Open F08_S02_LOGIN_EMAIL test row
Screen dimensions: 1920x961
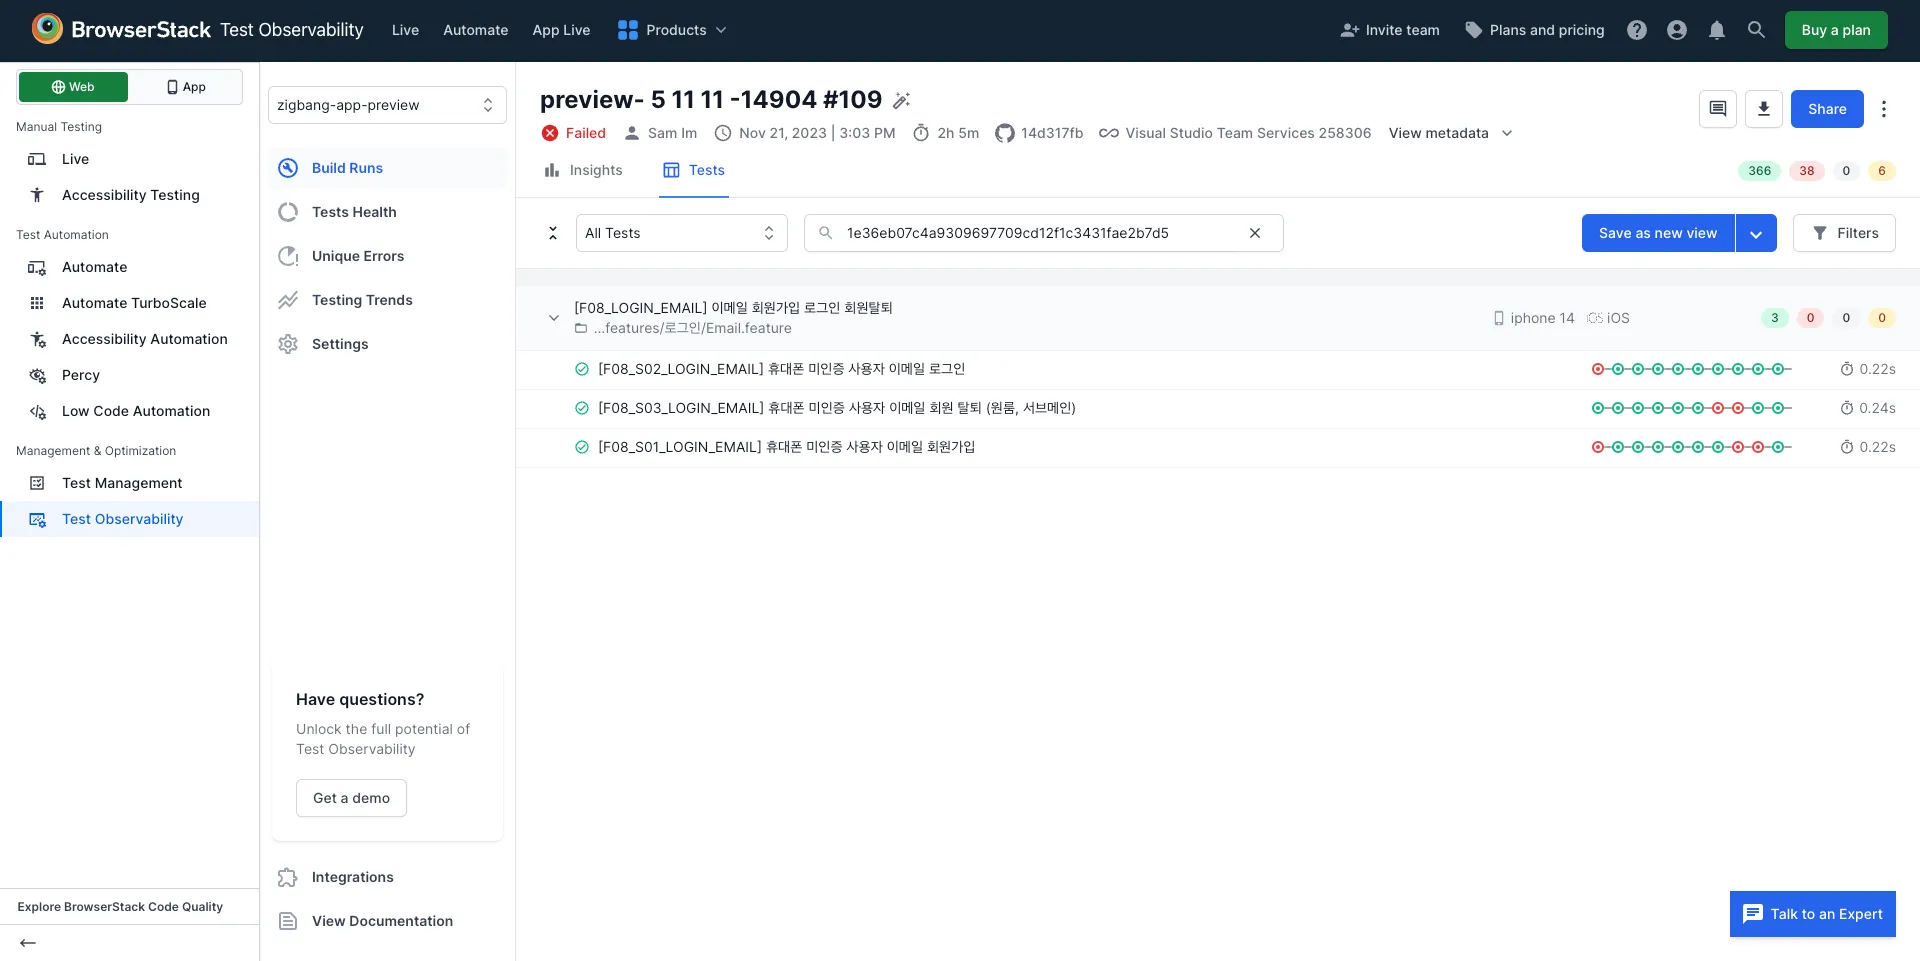(x=1216, y=369)
